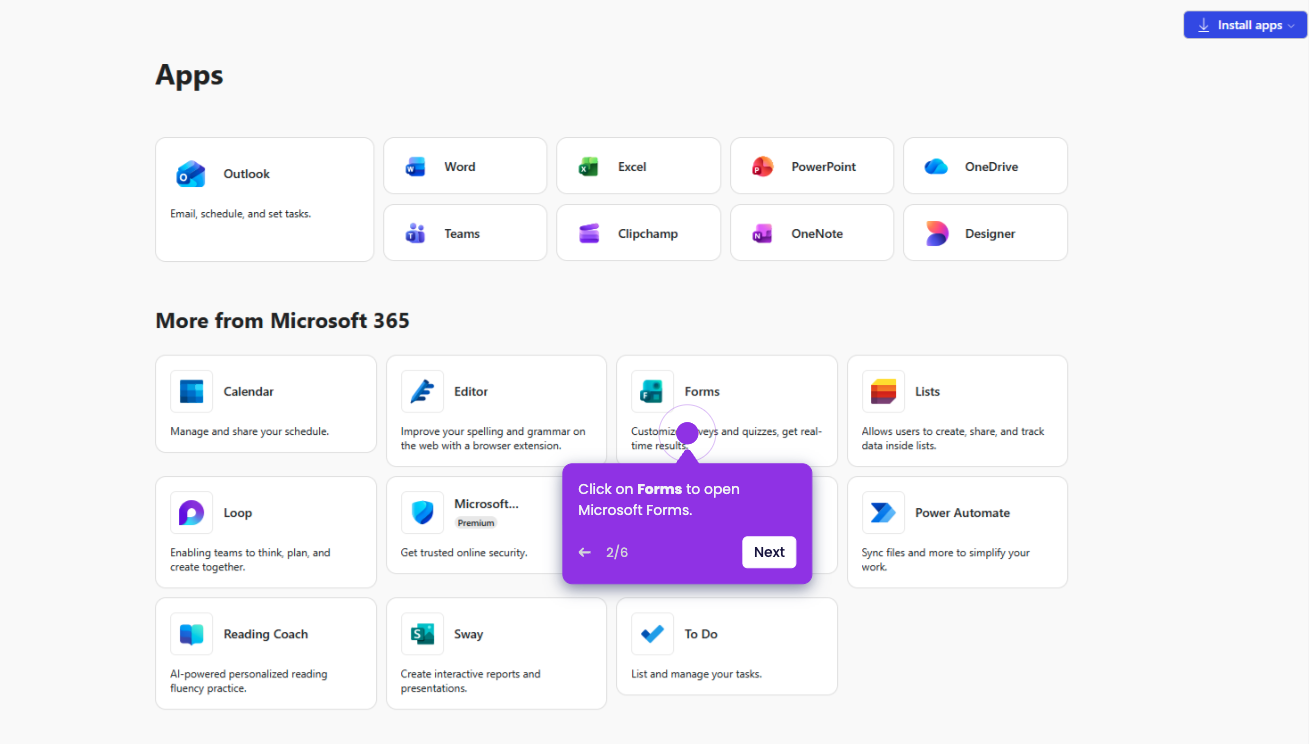Click the To Do title text
The height and width of the screenshot is (744, 1309).
click(701, 634)
